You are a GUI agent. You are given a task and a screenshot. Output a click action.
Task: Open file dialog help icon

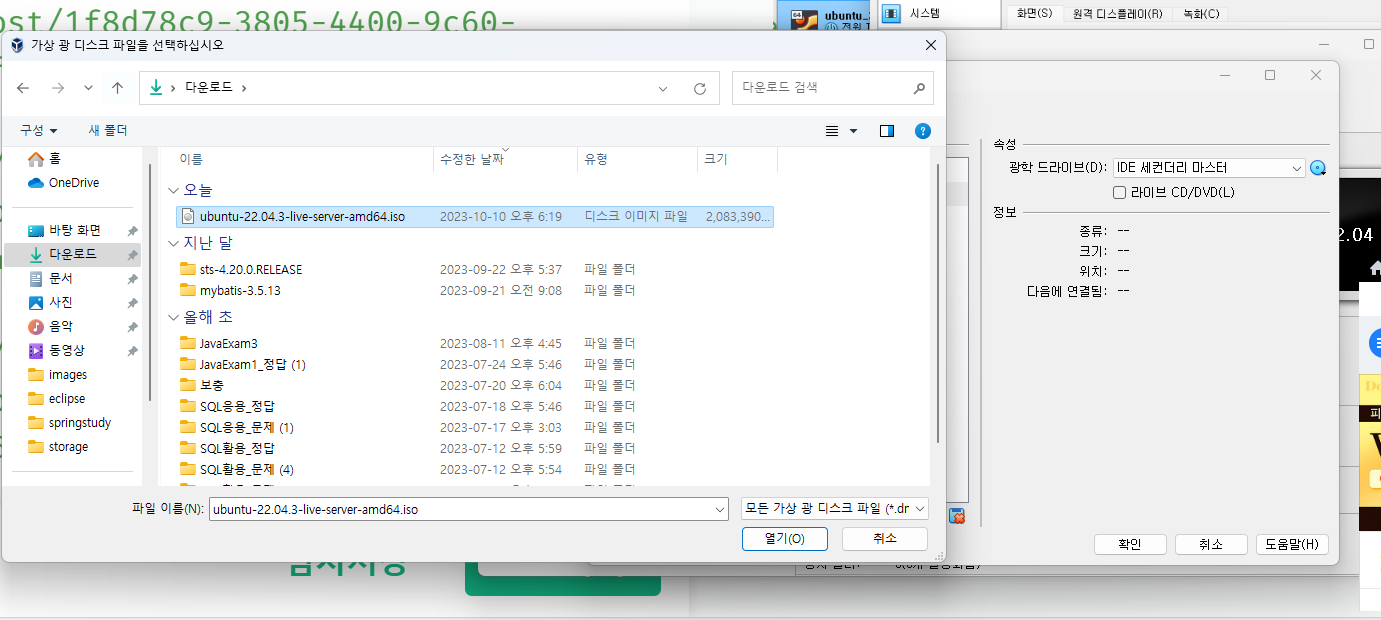point(923,131)
